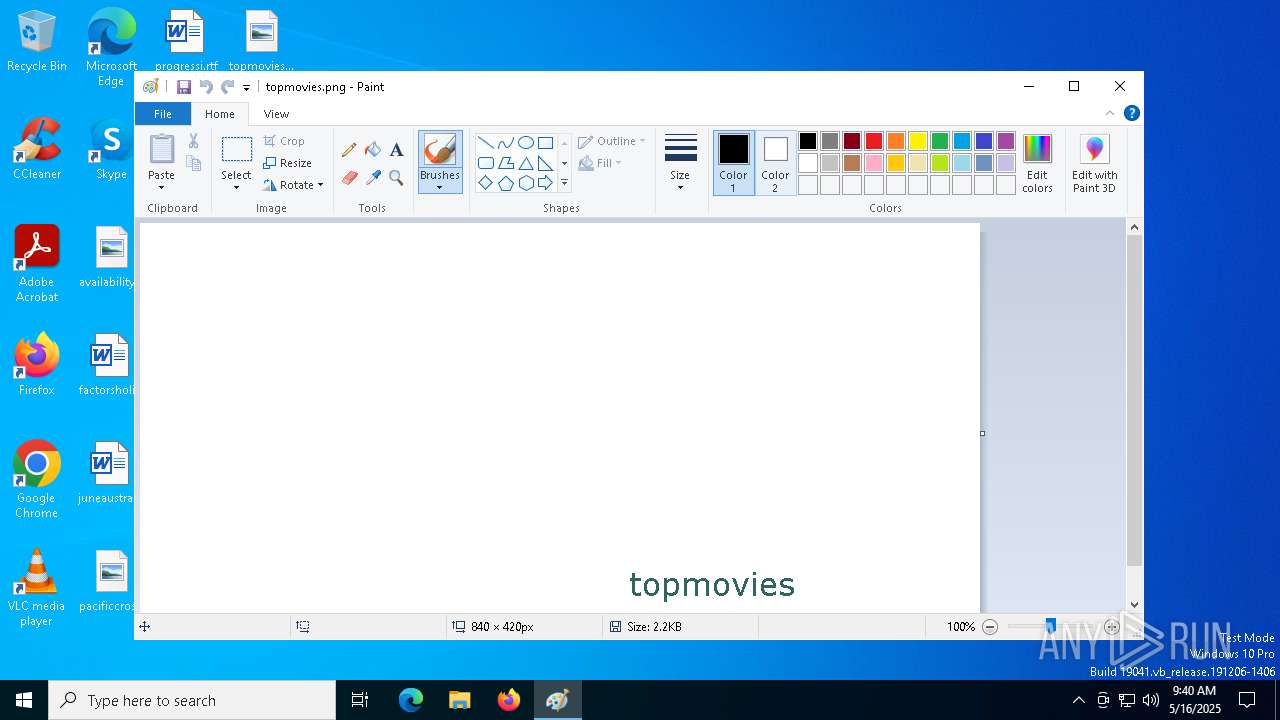Pick the green color swatch
This screenshot has height=720, width=1280.
(940, 141)
